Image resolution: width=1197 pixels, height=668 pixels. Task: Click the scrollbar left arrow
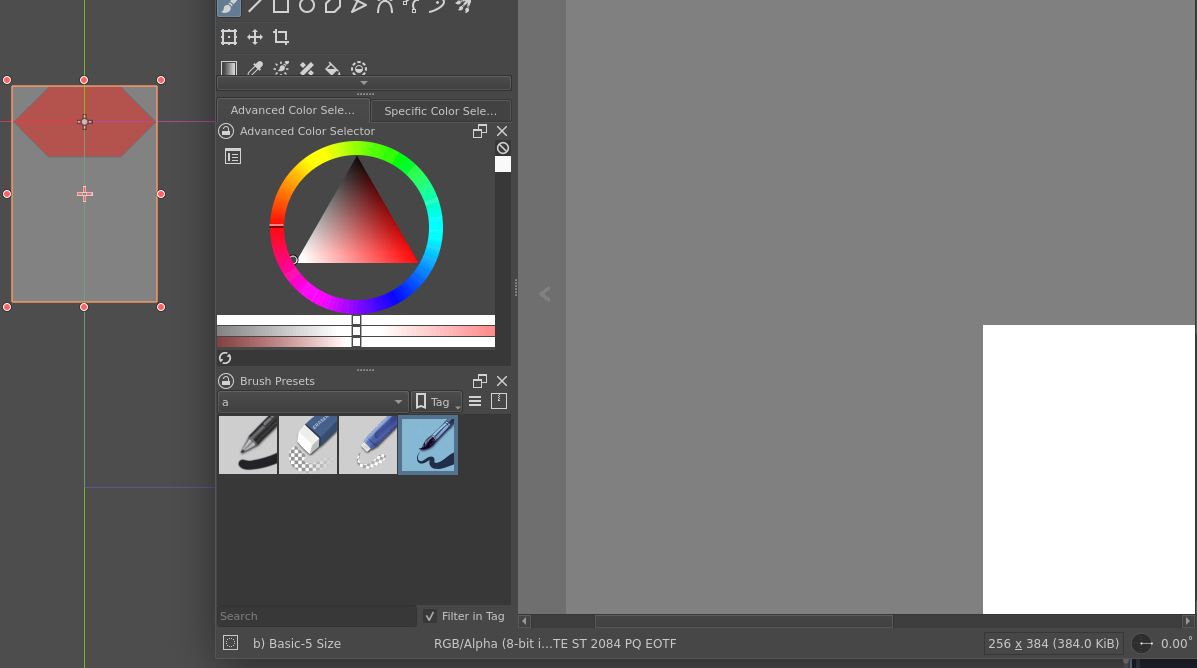tap(524, 621)
